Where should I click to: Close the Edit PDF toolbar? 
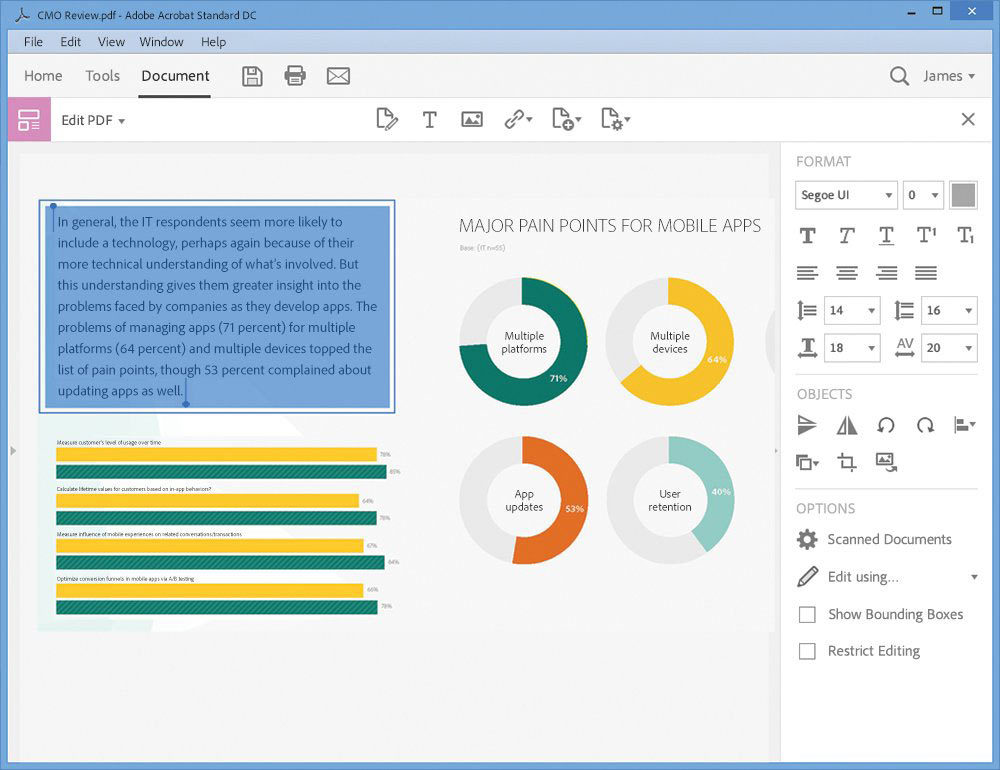pyautogui.click(x=968, y=119)
